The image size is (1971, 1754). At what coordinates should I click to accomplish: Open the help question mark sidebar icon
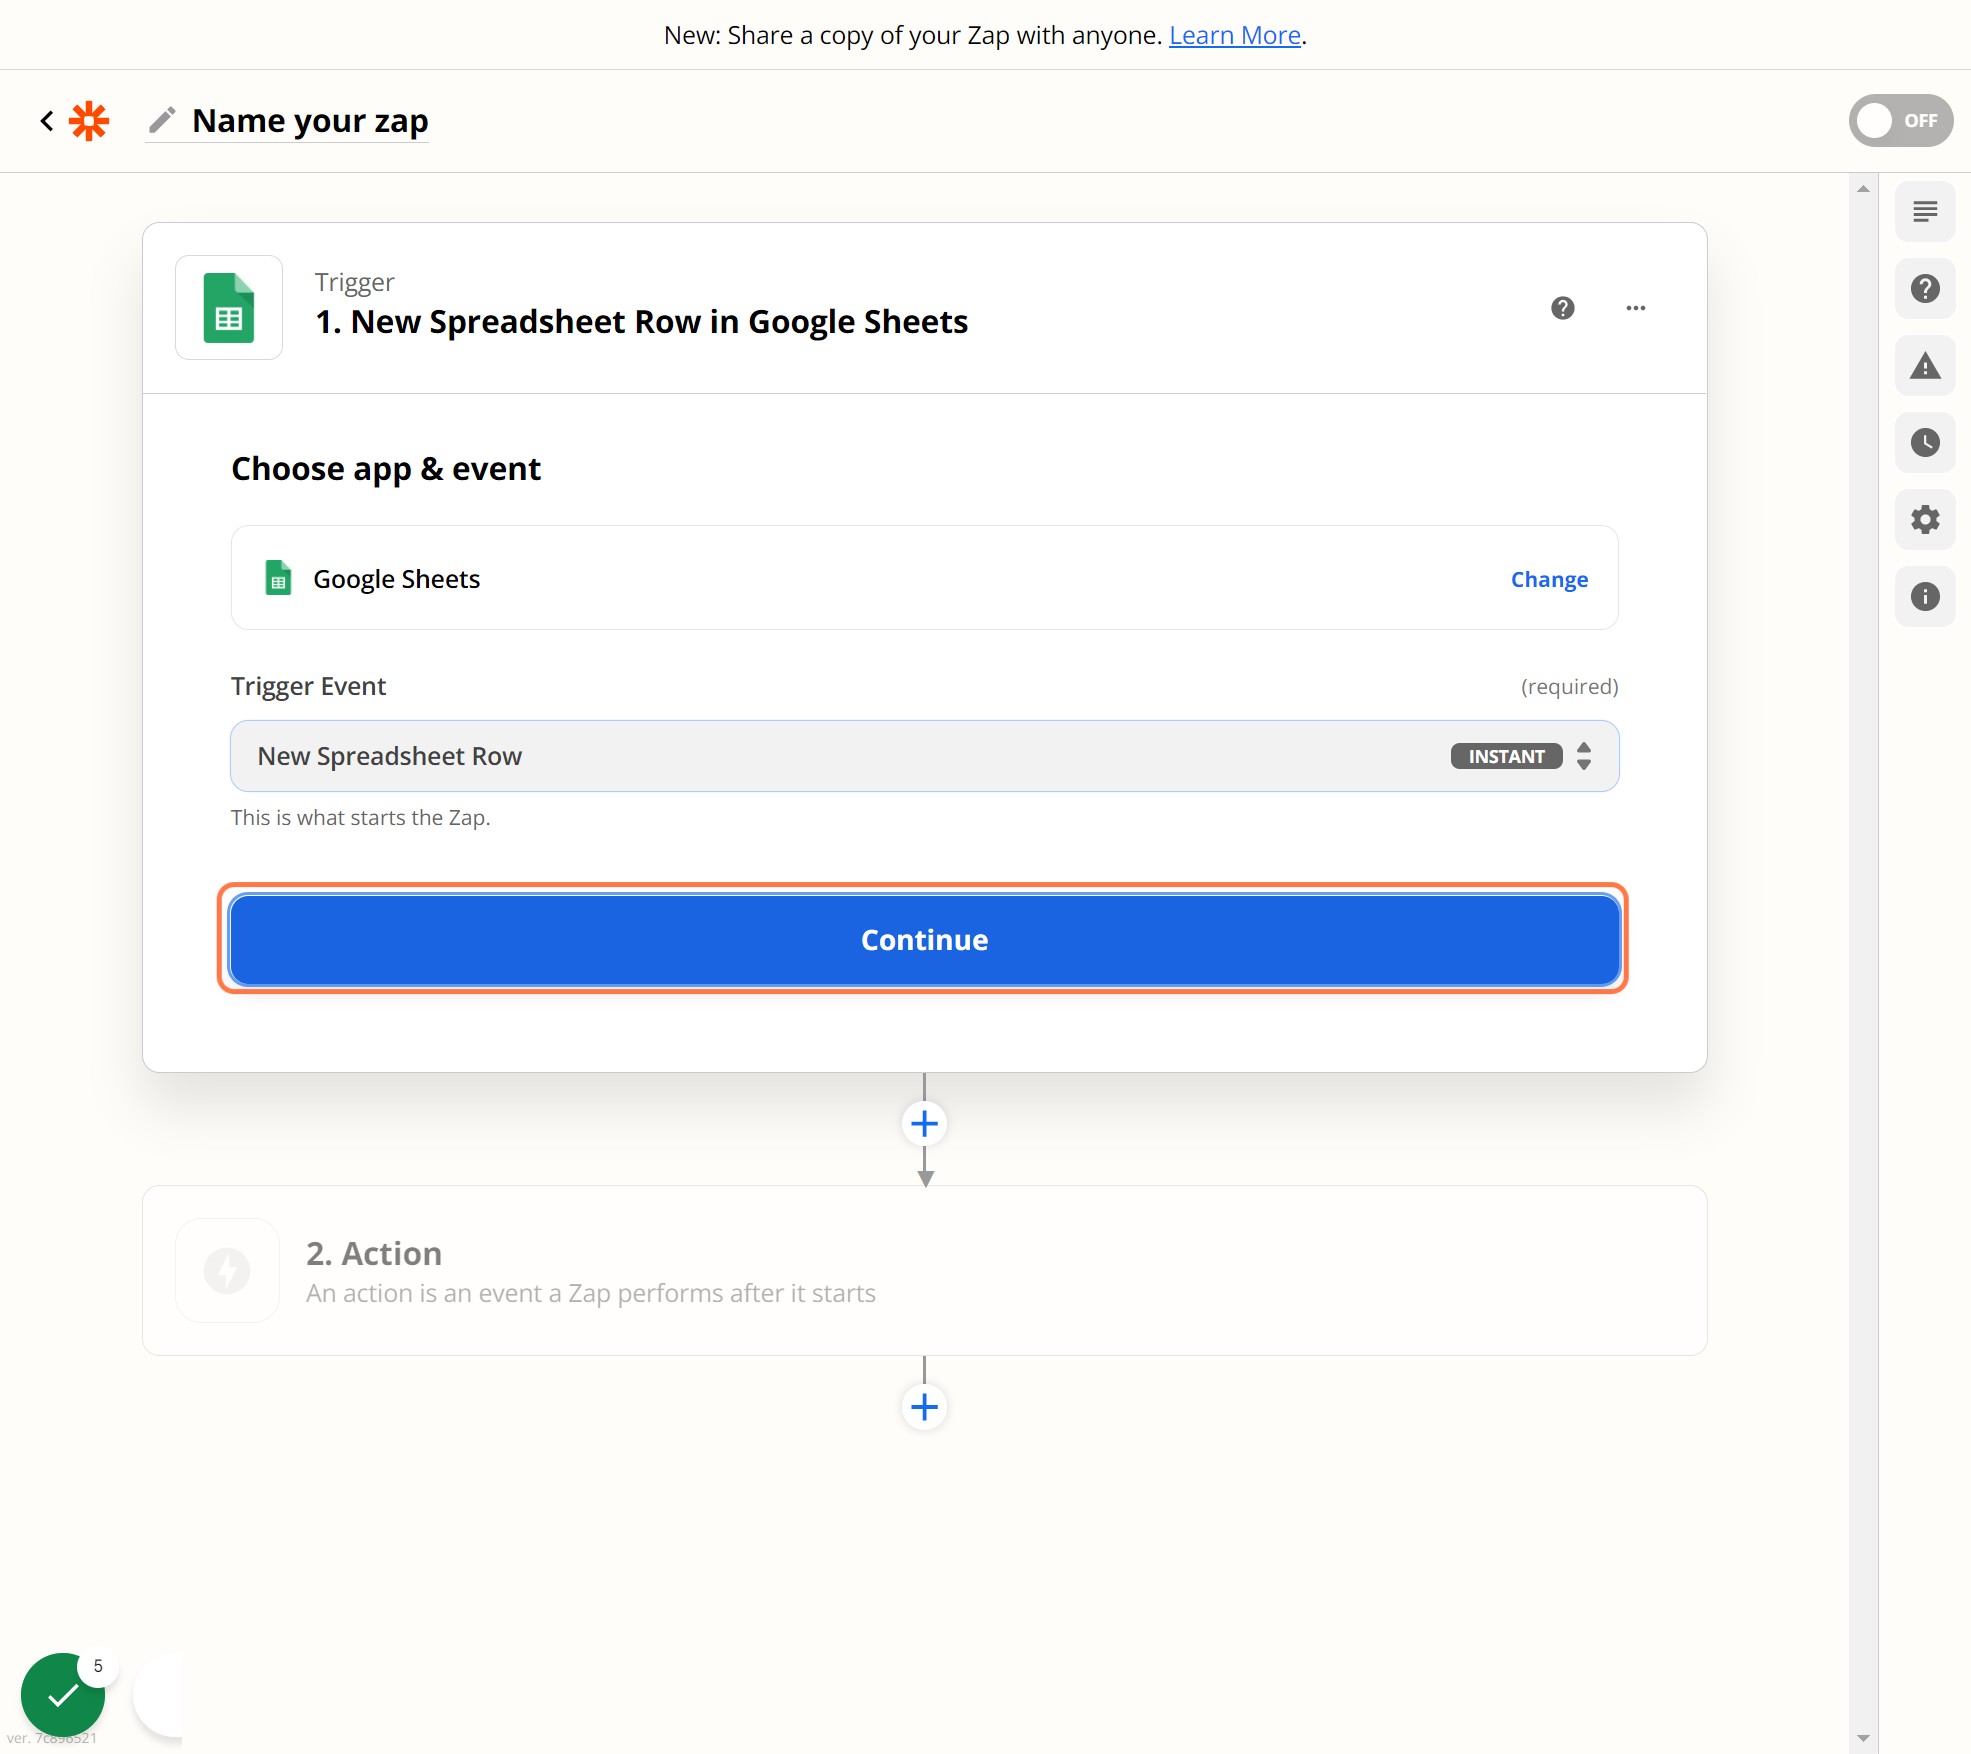coord(1925,289)
